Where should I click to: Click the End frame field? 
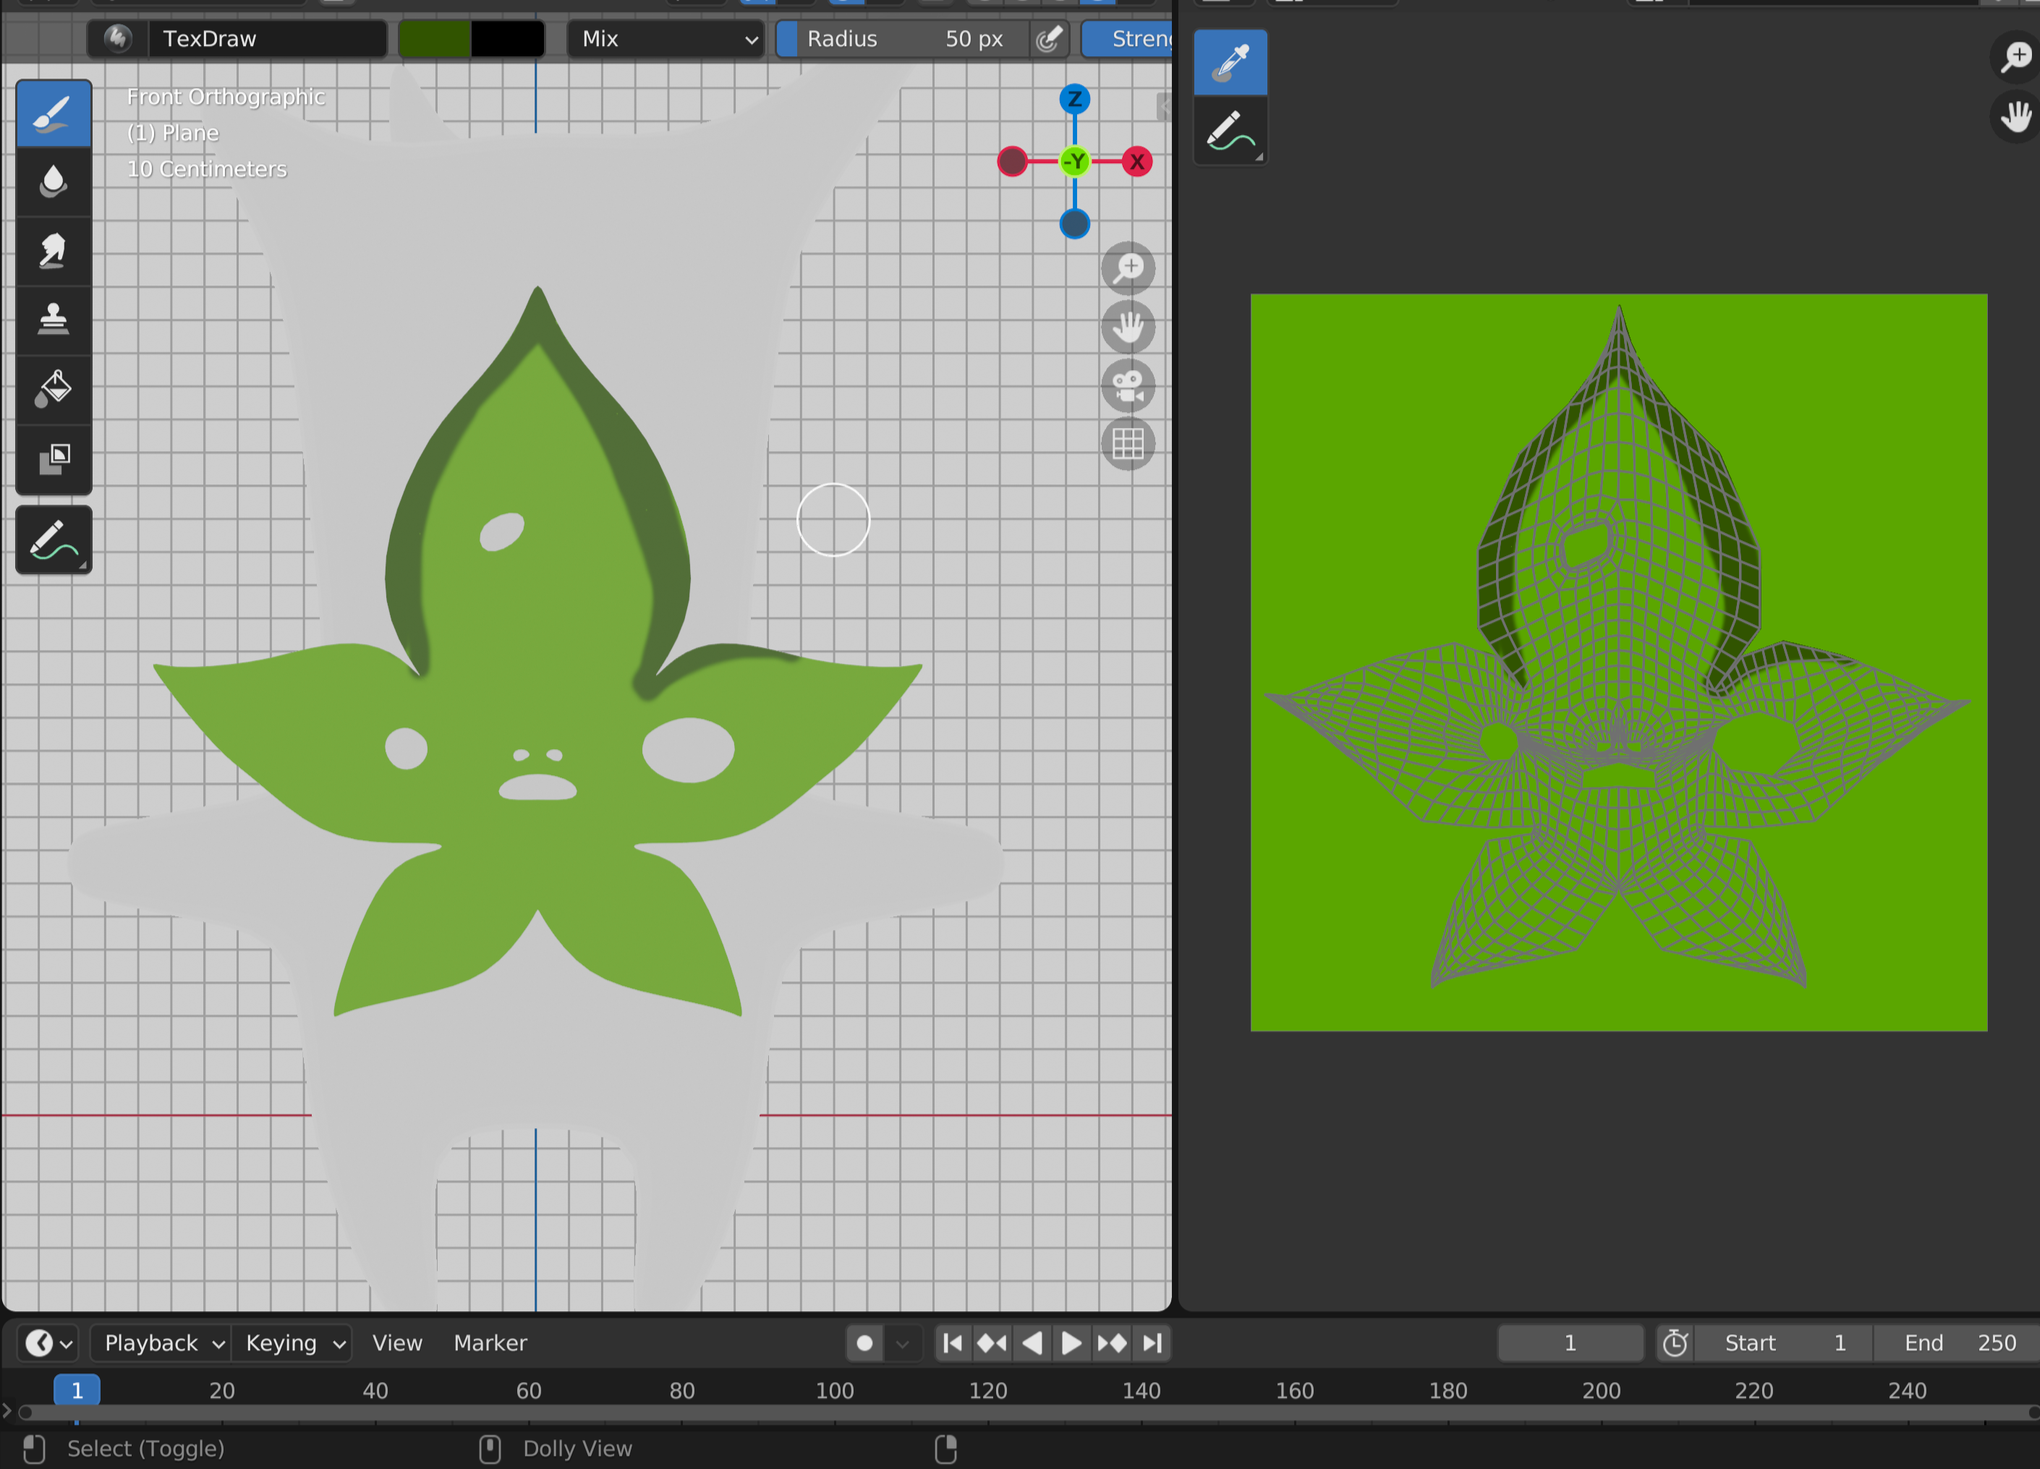(1958, 1343)
